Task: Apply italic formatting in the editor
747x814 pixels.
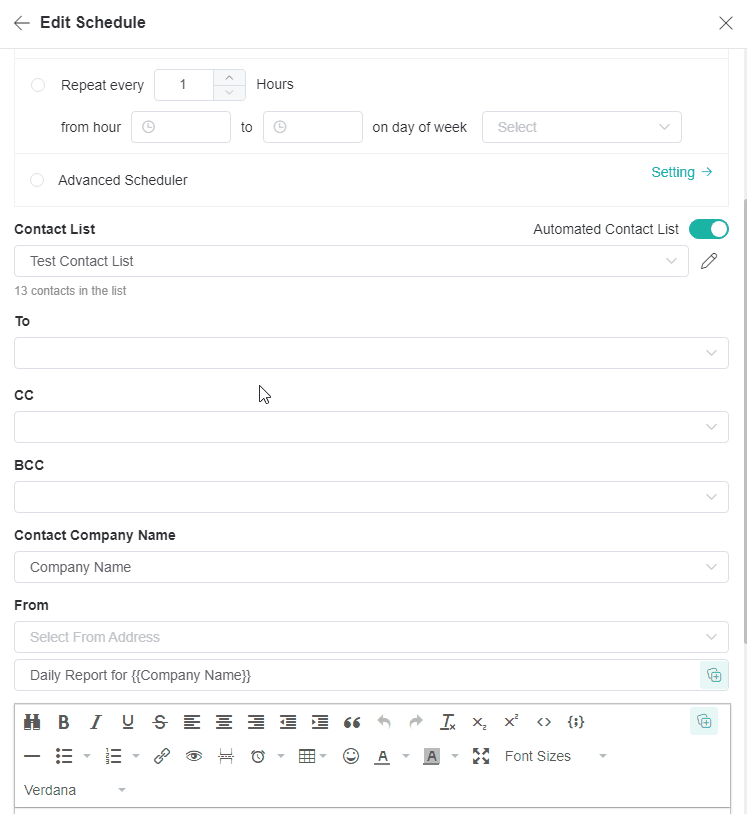Action: click(x=96, y=722)
